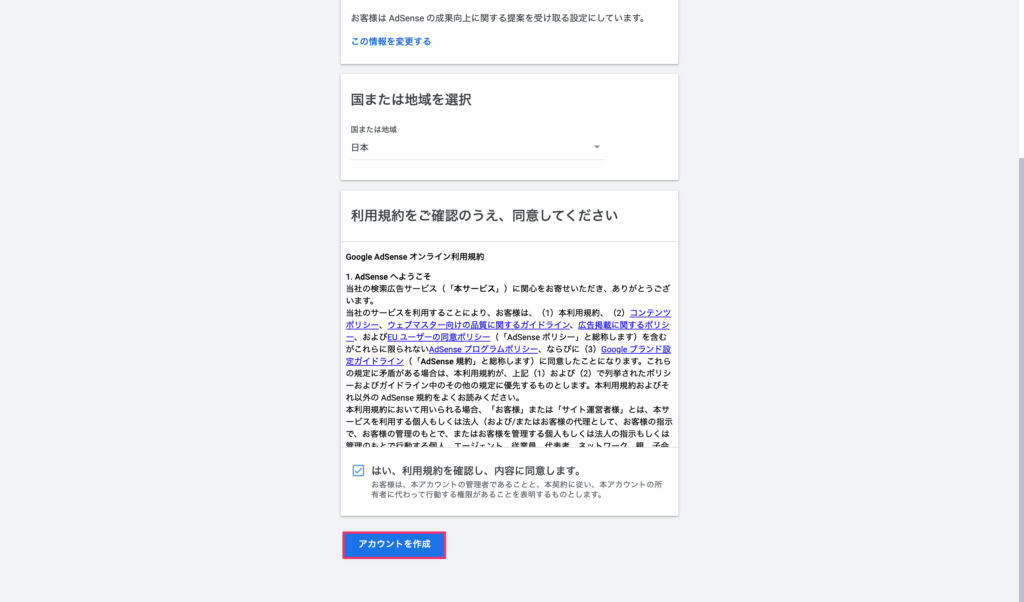Image resolution: width=1024 pixels, height=602 pixels.
Task: Open the コンテンツポリシー link
Action: (650, 313)
